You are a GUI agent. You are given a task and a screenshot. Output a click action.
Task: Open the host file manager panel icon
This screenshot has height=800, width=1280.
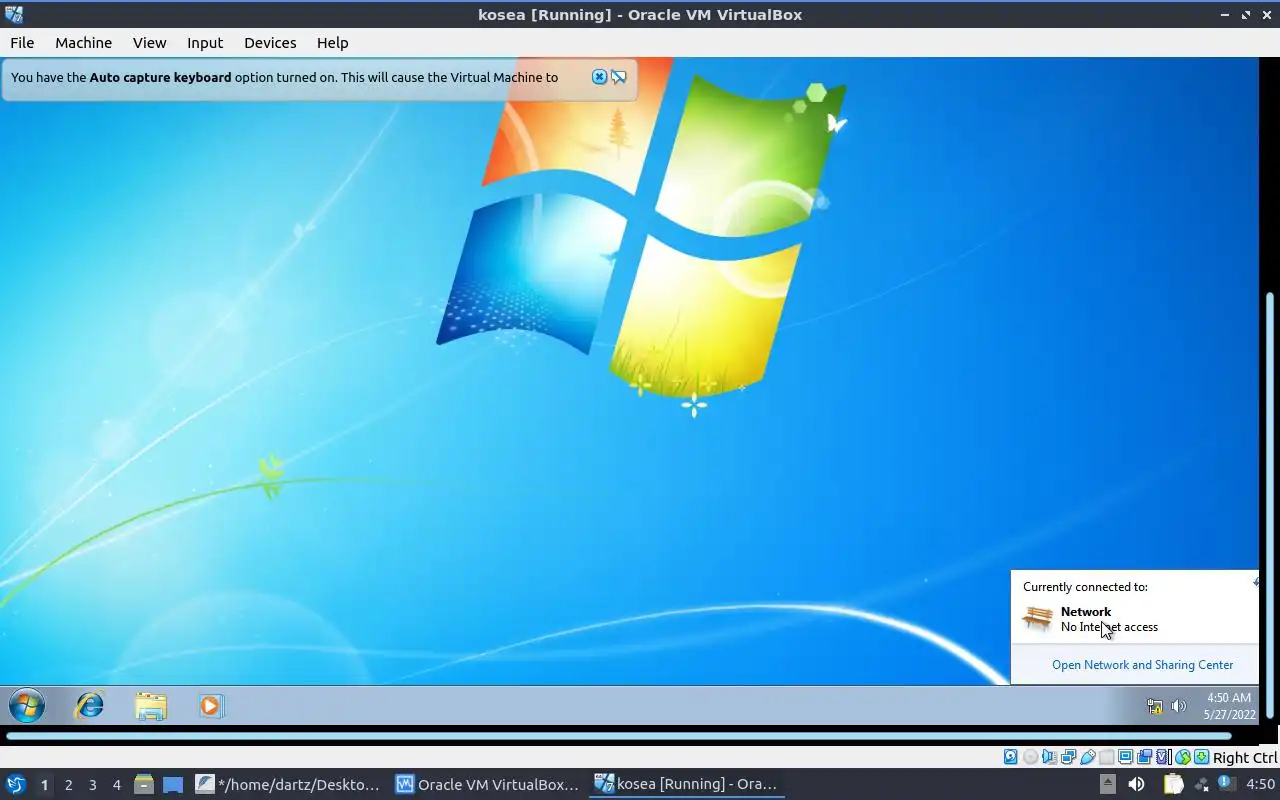pos(144,785)
